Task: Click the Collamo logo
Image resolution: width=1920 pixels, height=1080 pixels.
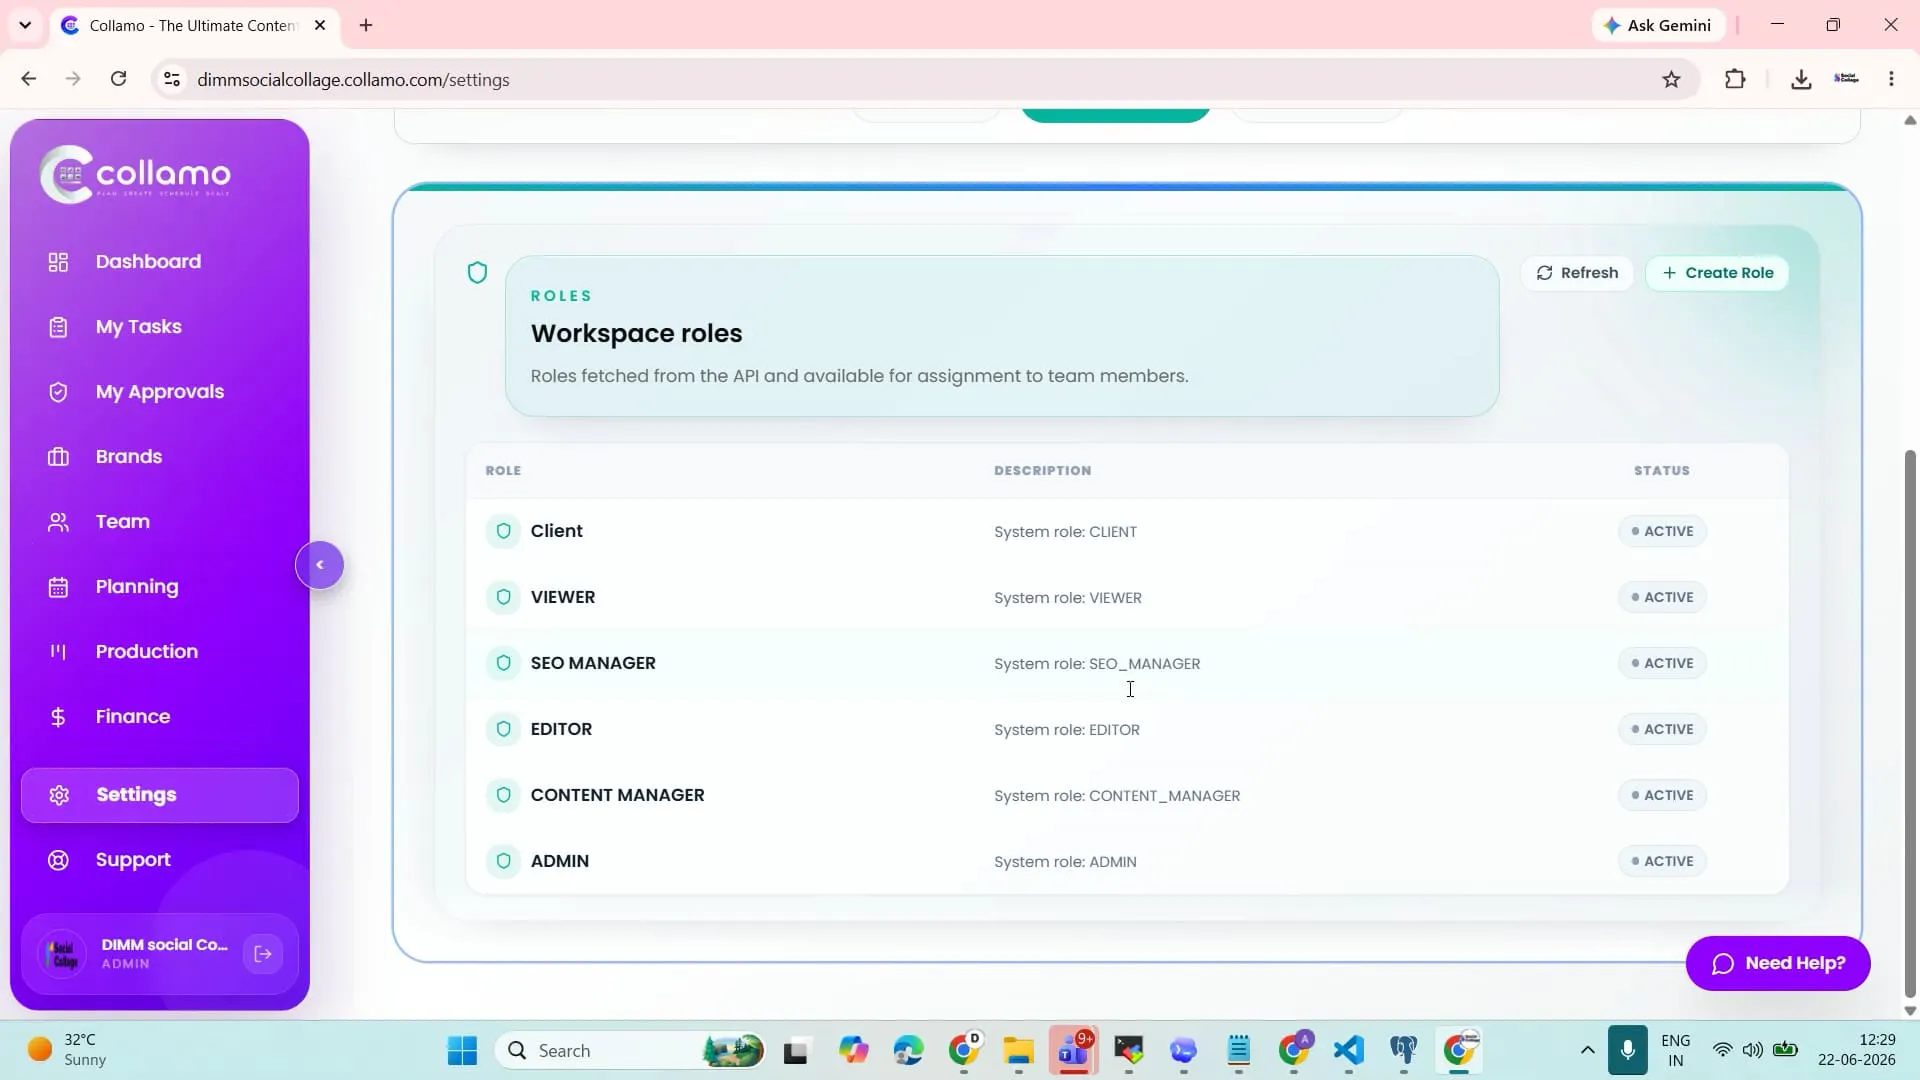Action: (136, 174)
